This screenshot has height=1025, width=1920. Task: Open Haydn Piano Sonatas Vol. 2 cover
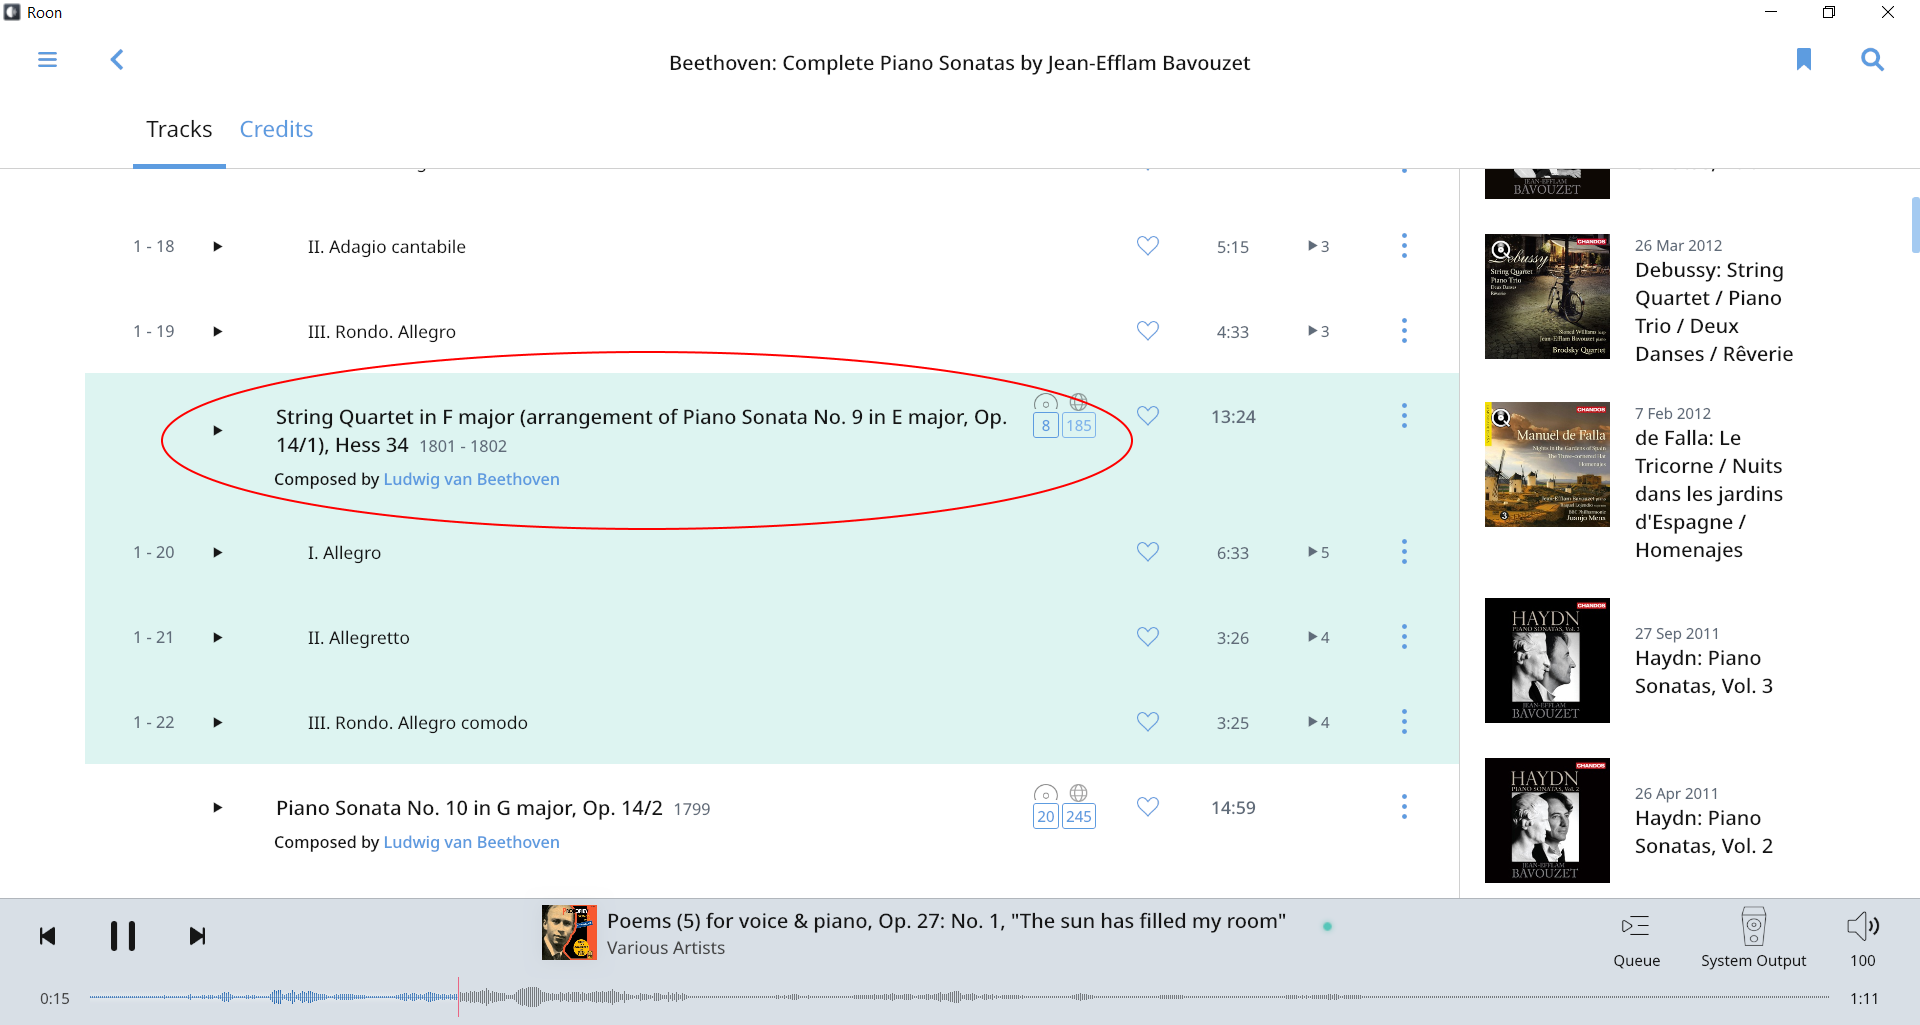(x=1547, y=821)
